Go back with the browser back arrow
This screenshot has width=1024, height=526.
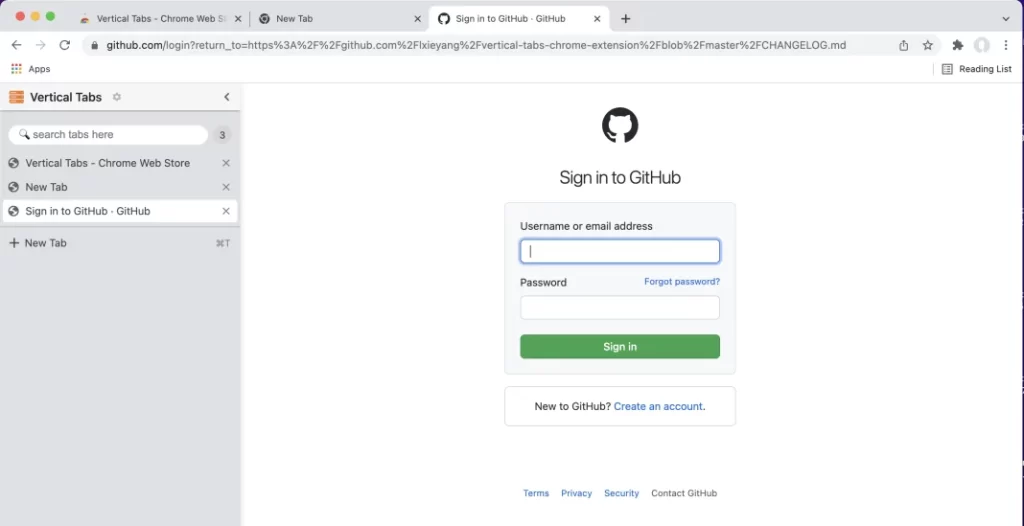click(16, 45)
